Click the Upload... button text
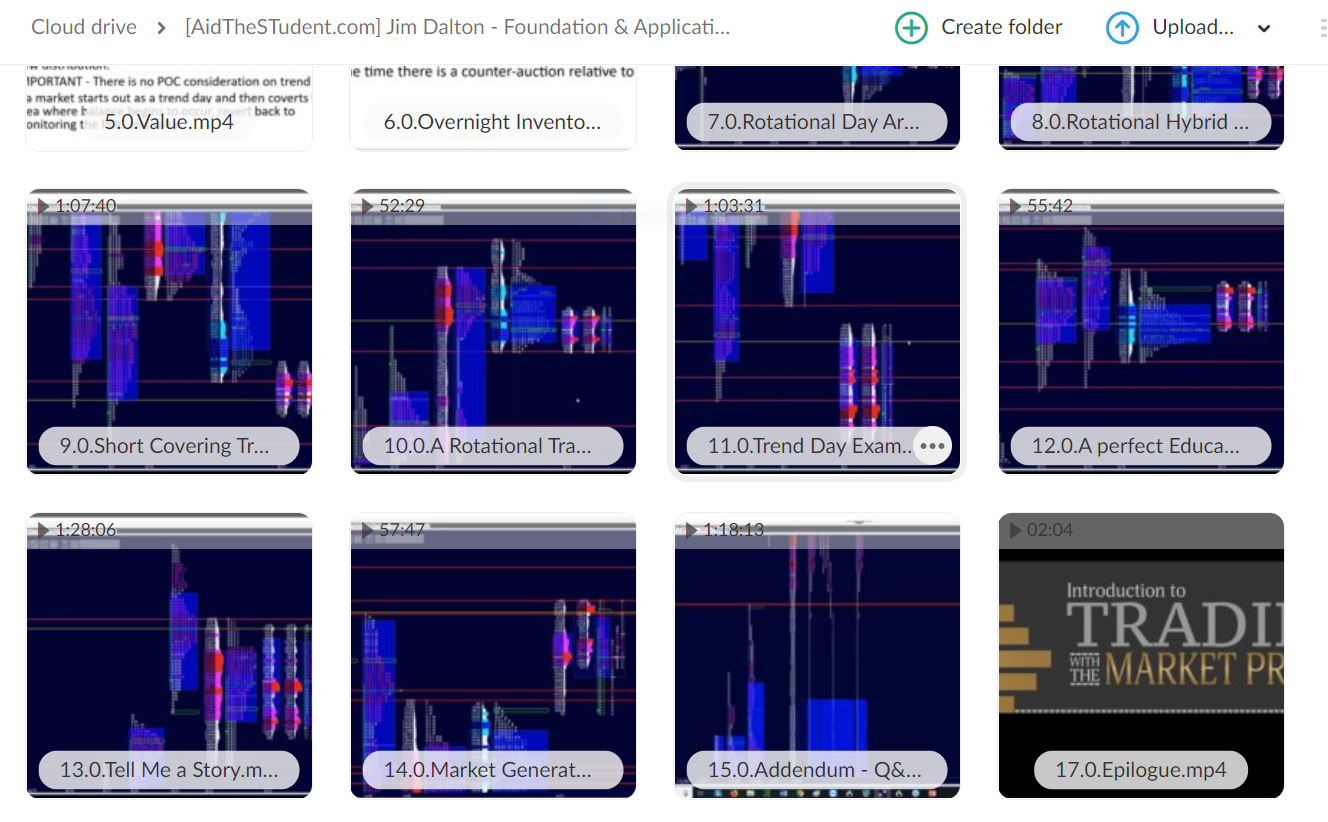This screenshot has height=822, width=1328. coord(1193,28)
